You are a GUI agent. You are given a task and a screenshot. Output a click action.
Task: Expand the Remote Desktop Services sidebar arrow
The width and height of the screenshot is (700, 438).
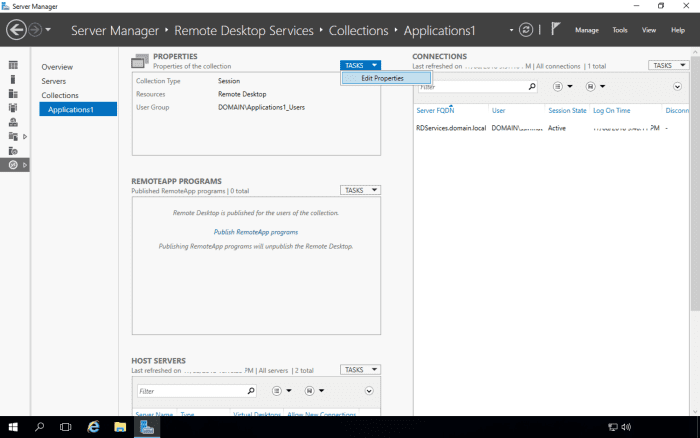click(25, 165)
